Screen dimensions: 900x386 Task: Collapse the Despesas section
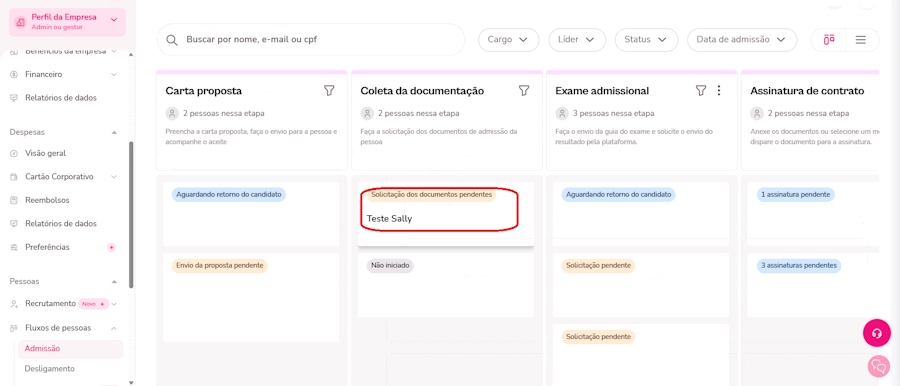pos(114,132)
